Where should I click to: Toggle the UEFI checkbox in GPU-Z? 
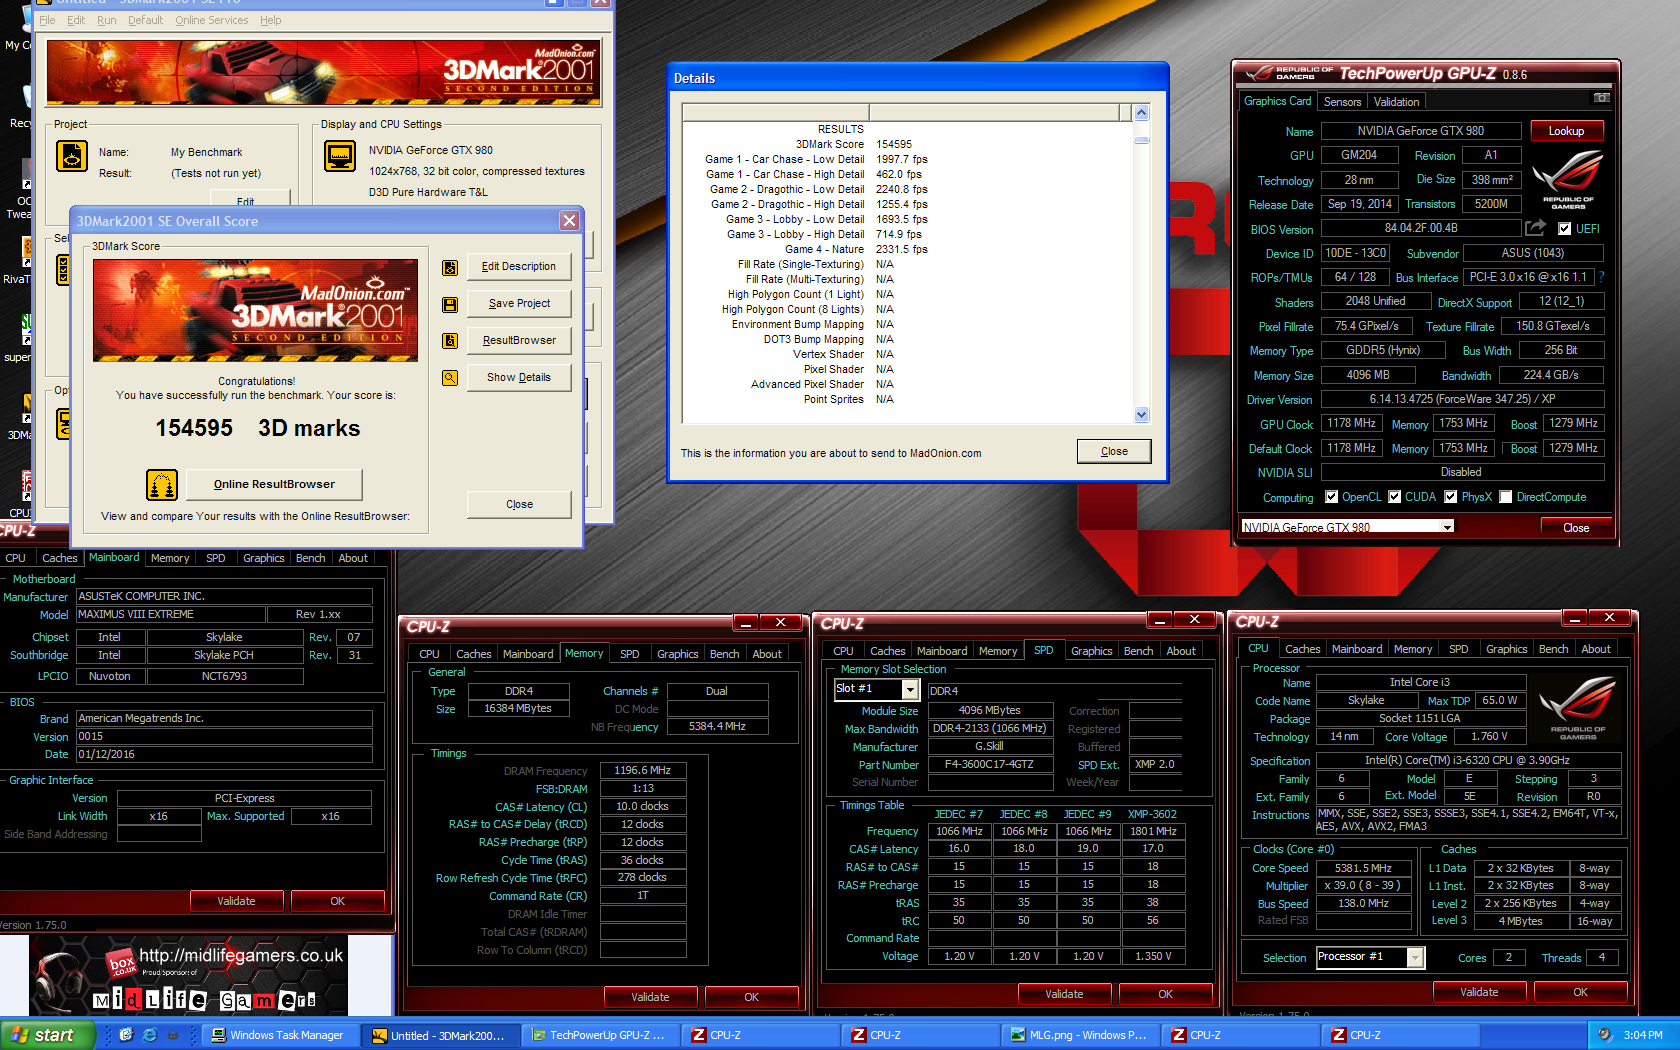[x=1565, y=229]
